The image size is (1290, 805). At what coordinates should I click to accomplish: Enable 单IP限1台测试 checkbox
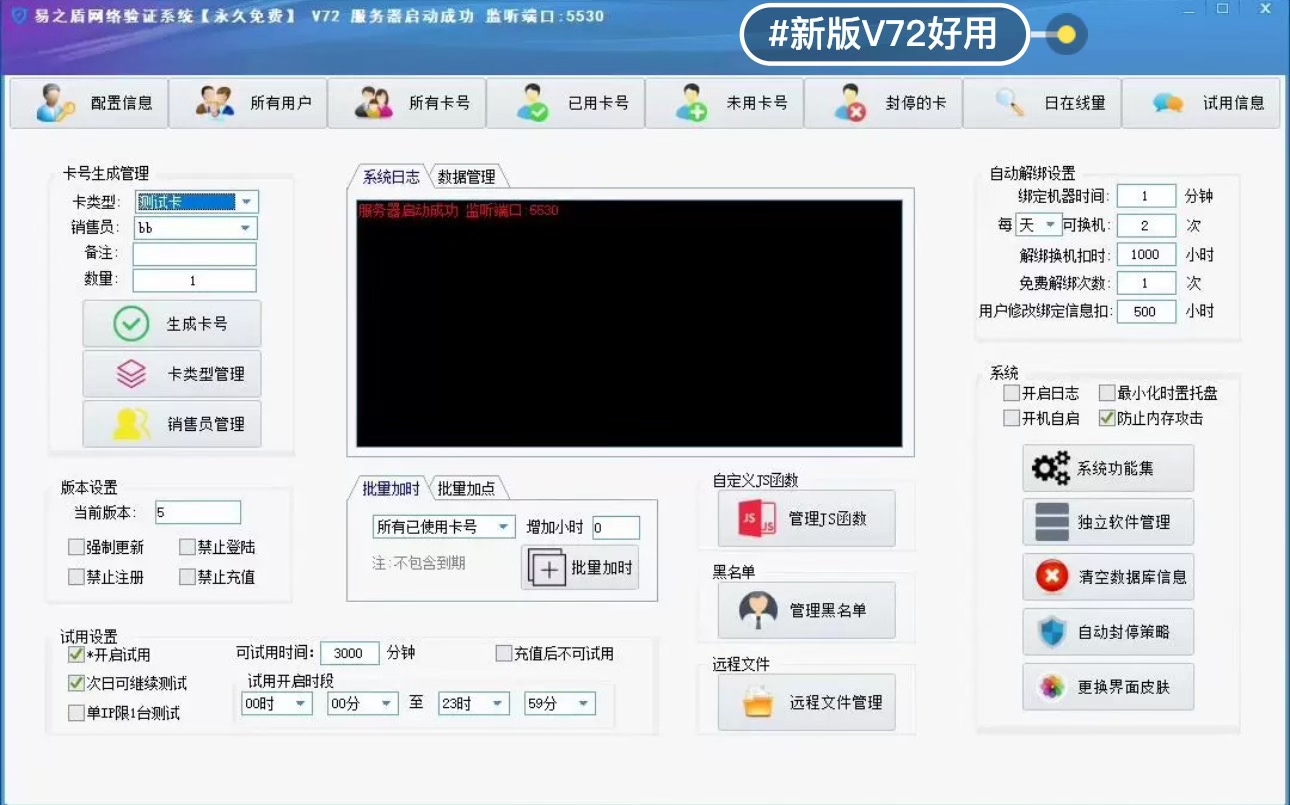(76, 713)
